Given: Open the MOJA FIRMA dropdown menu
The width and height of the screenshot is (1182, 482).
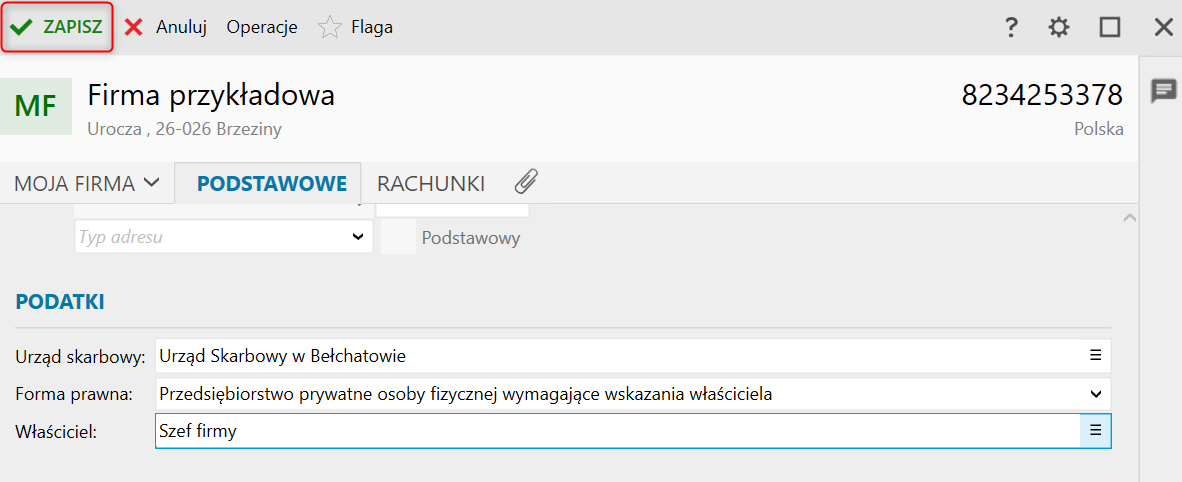Looking at the screenshot, I should [86, 183].
